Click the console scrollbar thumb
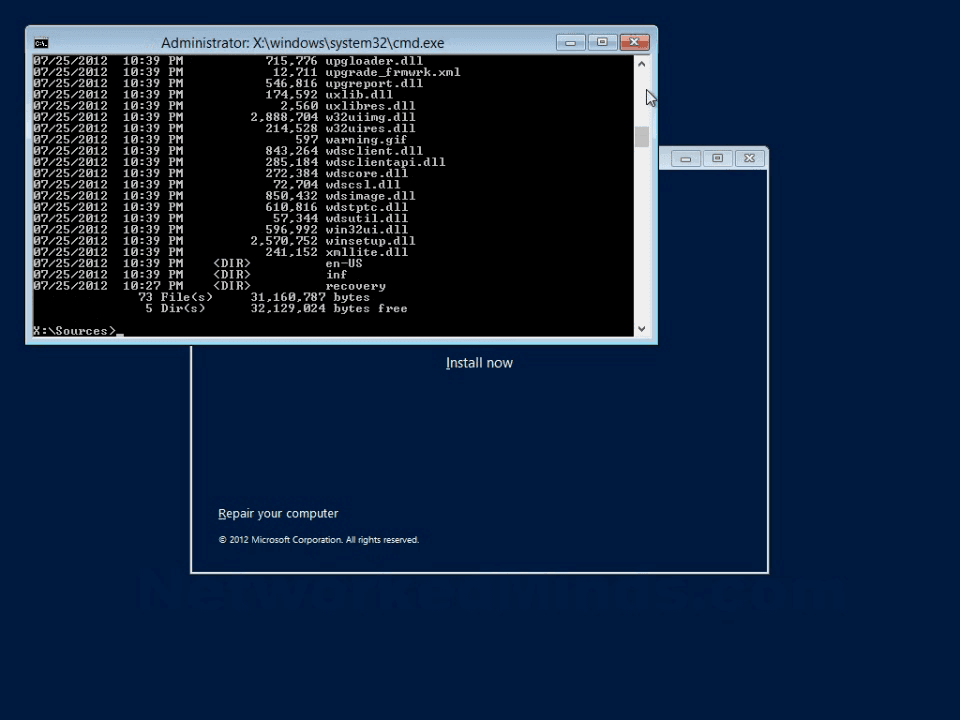The width and height of the screenshot is (960, 720). pyautogui.click(x=642, y=137)
